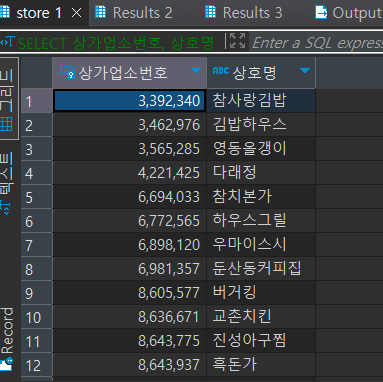Select the 우마이스시 cell
Screen dimensions: 383x382
click(x=261, y=245)
